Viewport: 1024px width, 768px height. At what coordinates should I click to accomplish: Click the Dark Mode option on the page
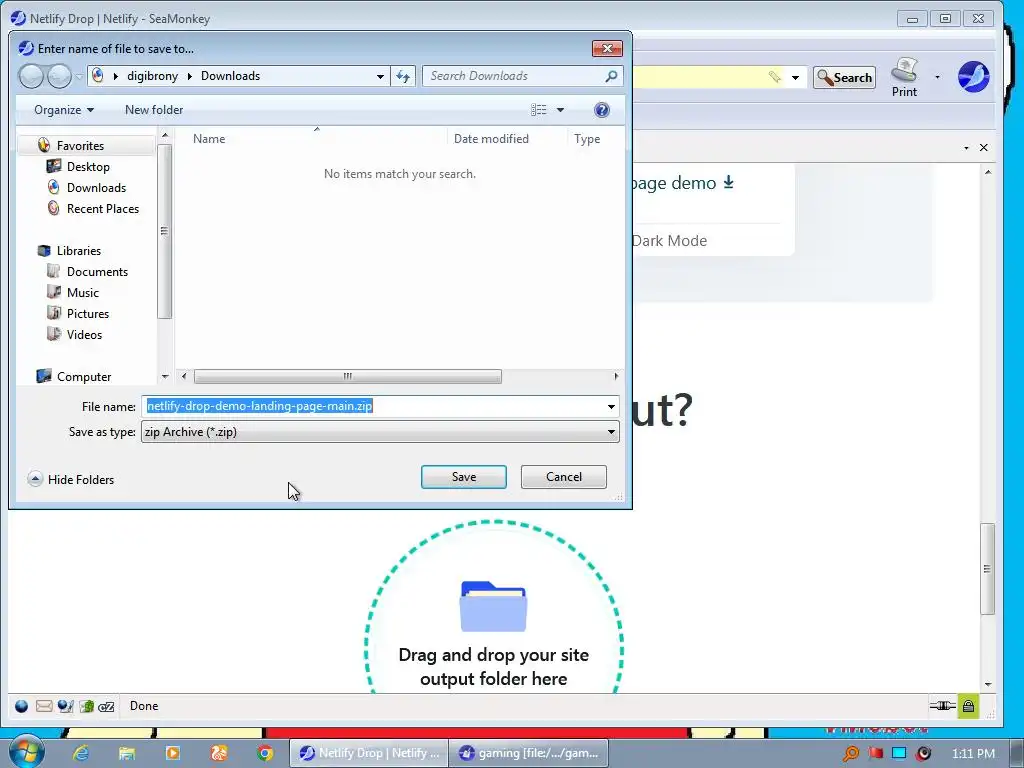[669, 240]
